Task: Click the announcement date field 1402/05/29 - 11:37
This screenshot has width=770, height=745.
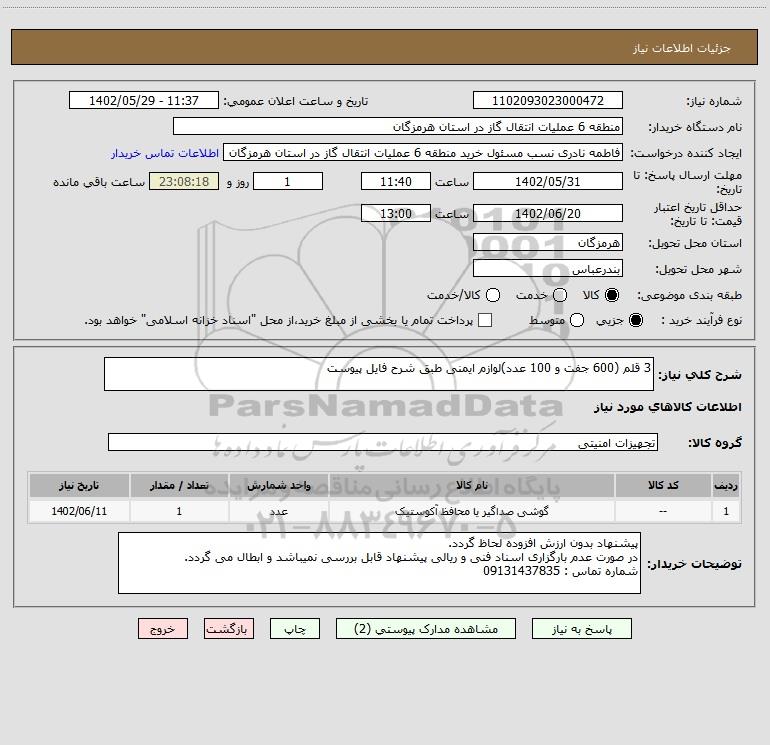Action: [x=144, y=100]
